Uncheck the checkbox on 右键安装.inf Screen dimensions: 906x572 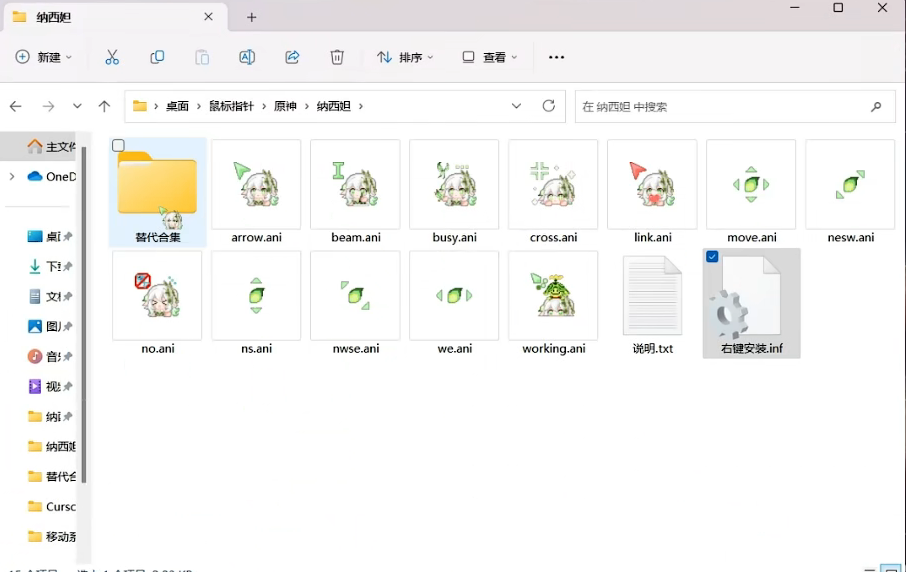[712, 257]
